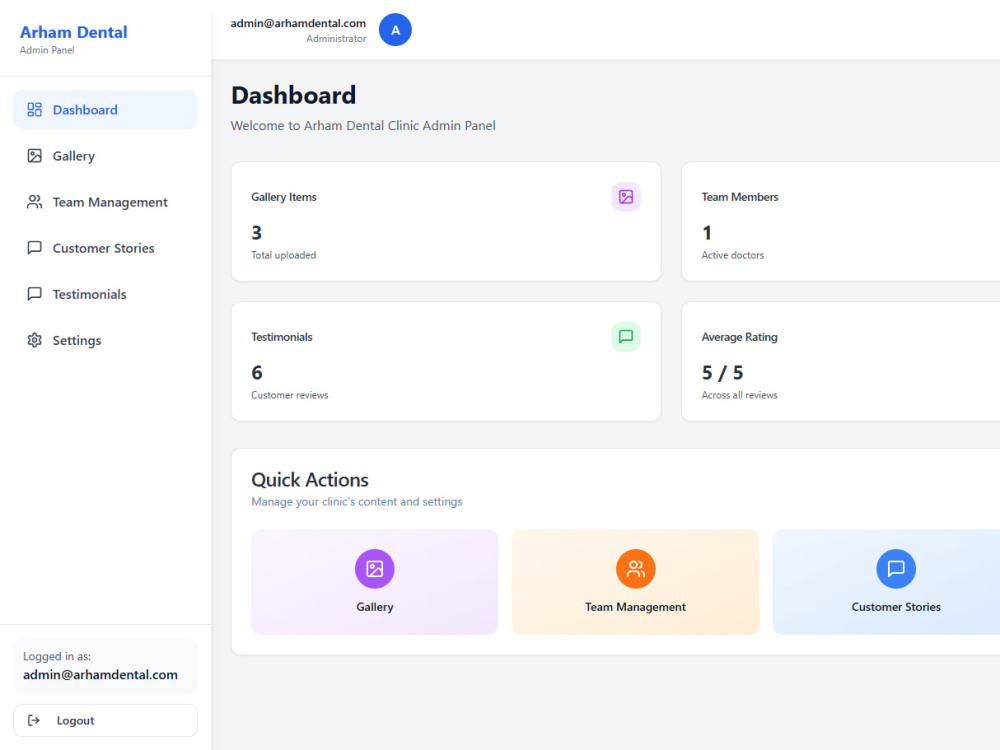This screenshot has height=750, width=1000.
Task: Click the Team Management people icon in sidebar
Action: (x=34, y=202)
